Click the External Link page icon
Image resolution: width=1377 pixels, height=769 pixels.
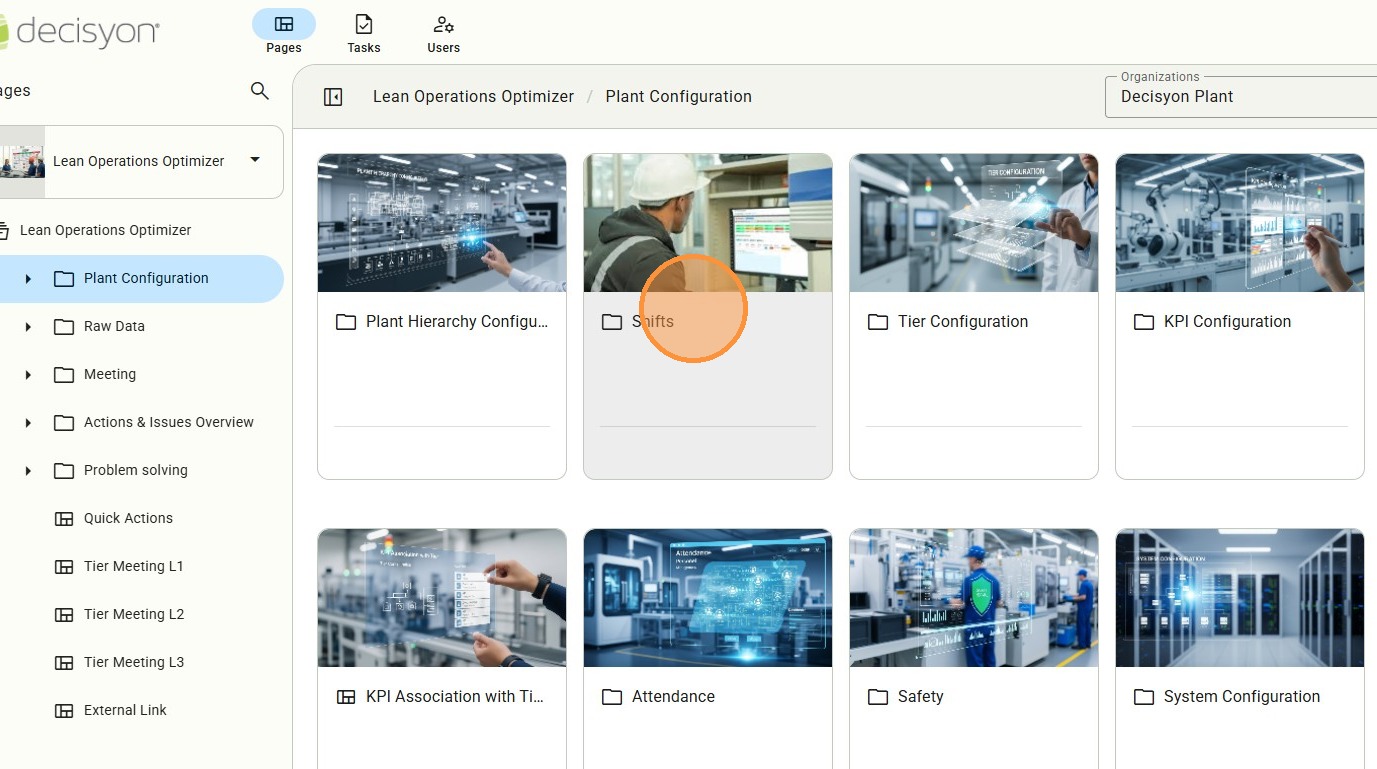pyautogui.click(x=64, y=710)
